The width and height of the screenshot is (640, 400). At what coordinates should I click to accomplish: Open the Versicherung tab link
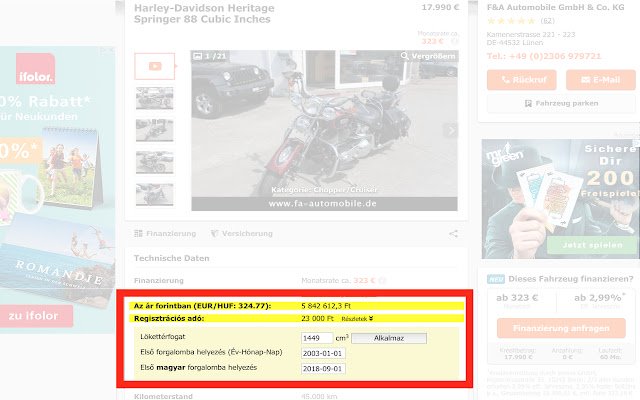[242, 233]
